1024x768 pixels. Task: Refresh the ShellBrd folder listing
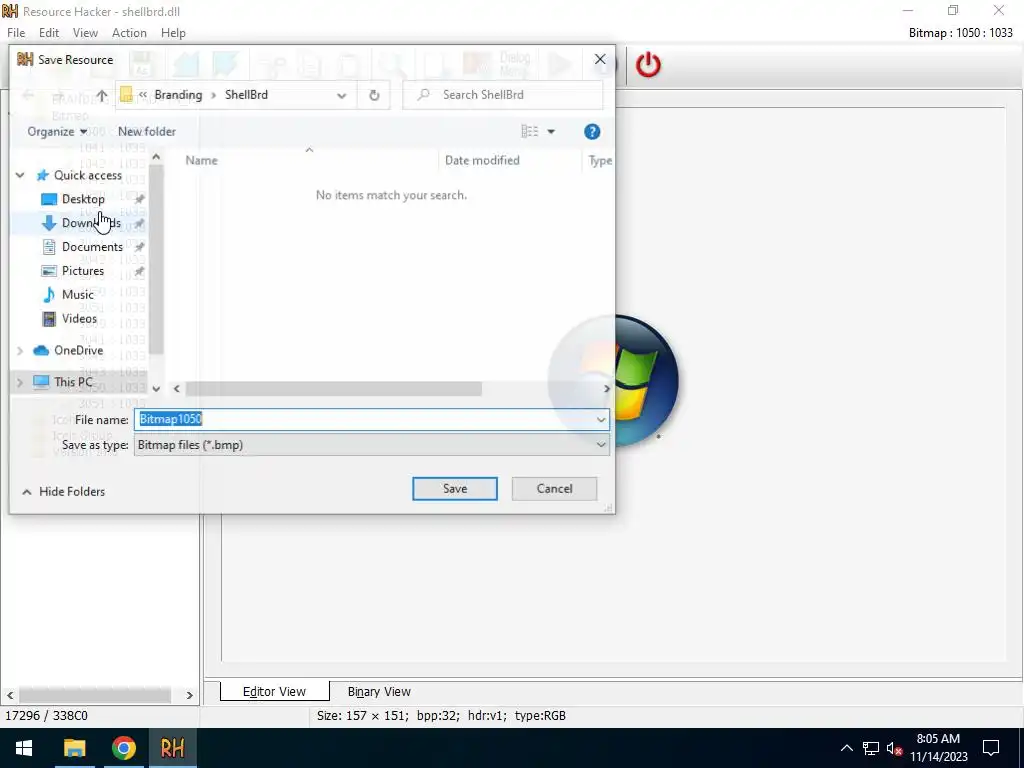374,95
